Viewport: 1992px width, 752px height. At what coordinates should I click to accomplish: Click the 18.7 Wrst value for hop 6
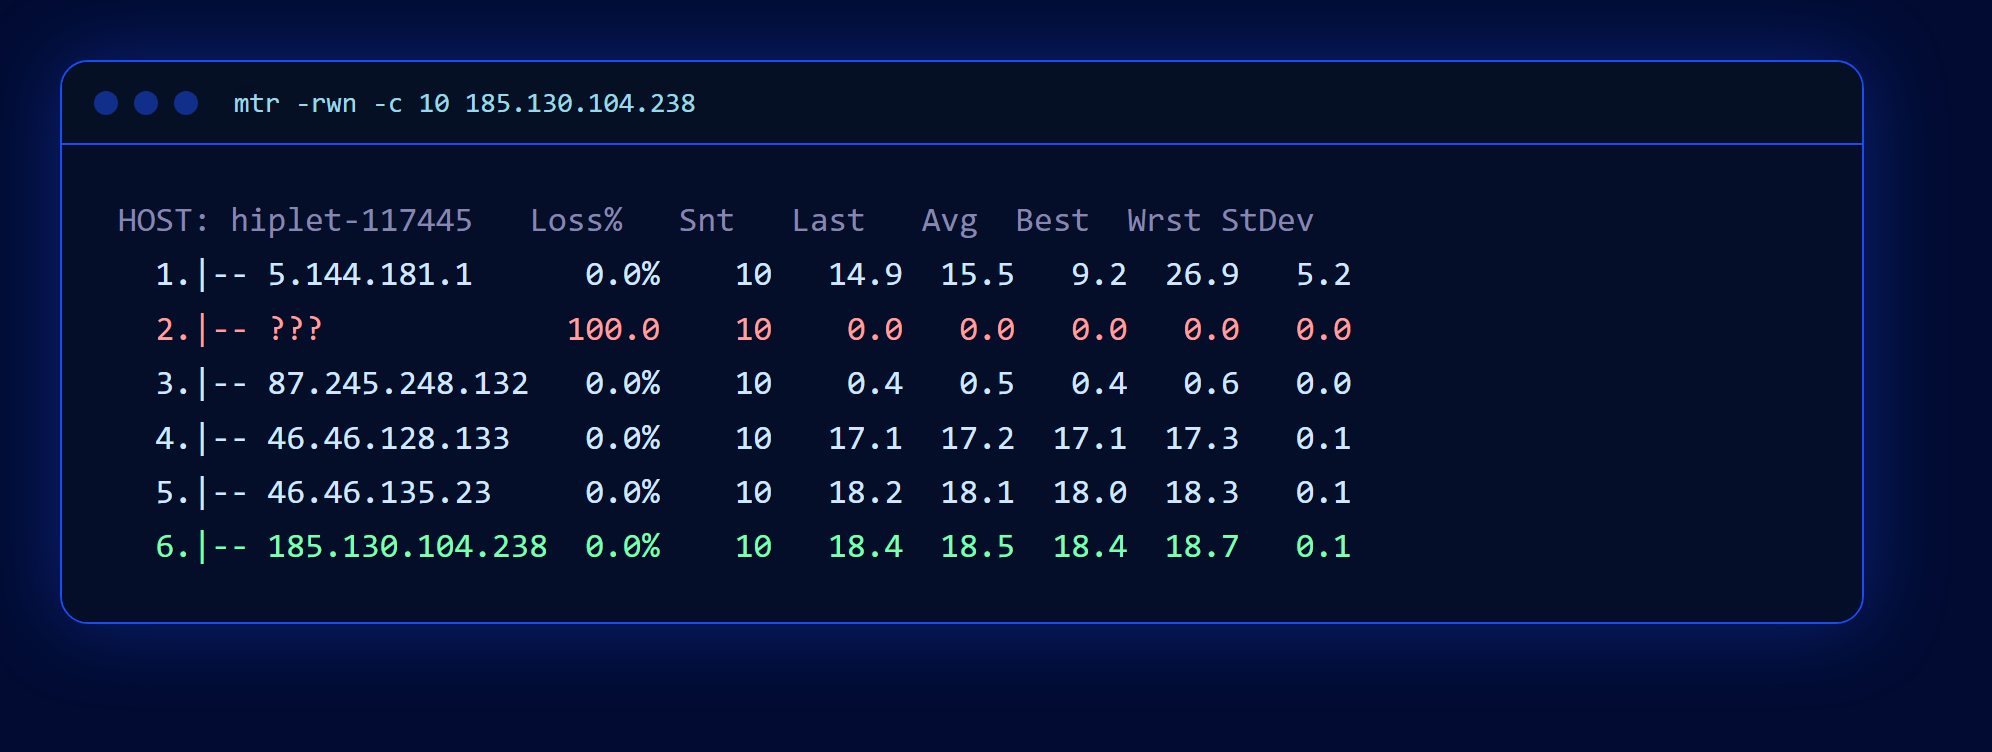pyautogui.click(x=1202, y=547)
